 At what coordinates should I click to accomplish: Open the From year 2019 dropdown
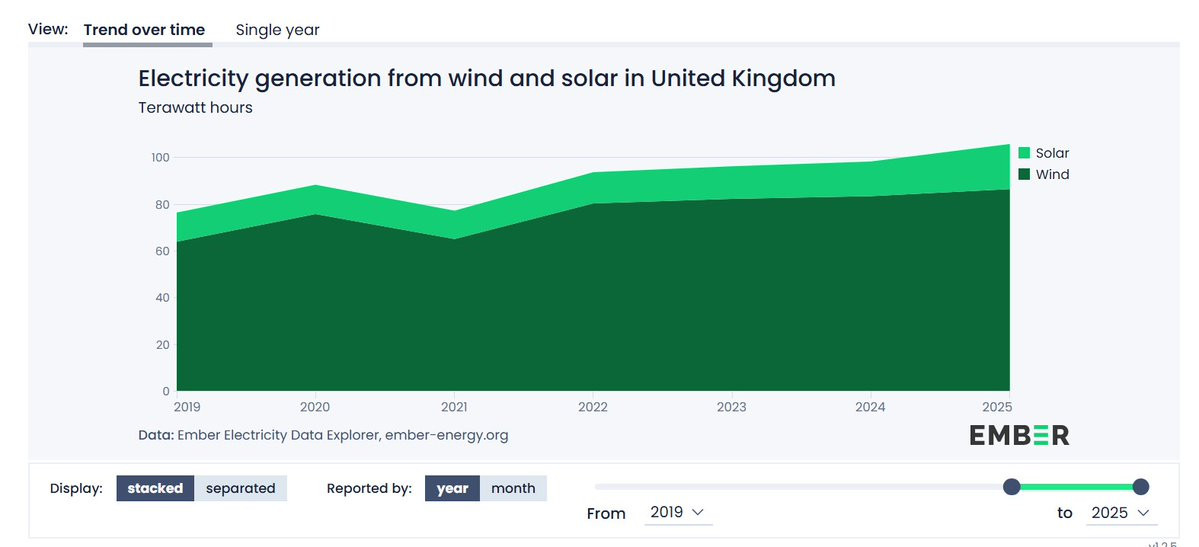(x=677, y=512)
